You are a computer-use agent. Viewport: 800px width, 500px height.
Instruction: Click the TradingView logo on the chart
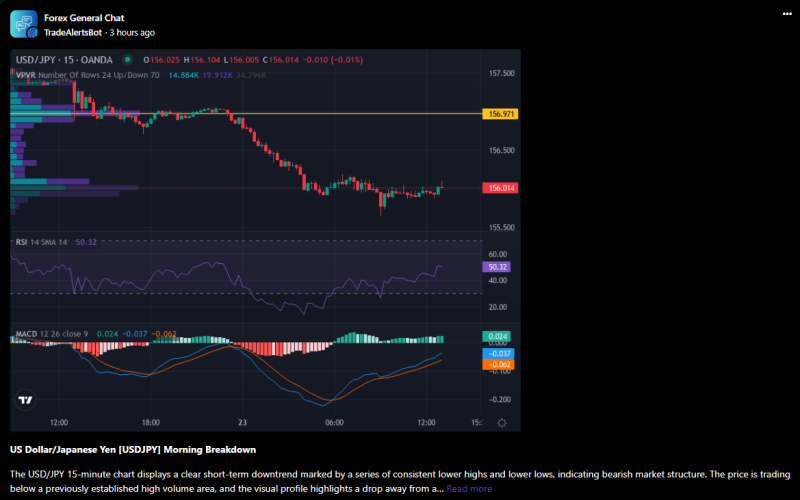[25, 400]
